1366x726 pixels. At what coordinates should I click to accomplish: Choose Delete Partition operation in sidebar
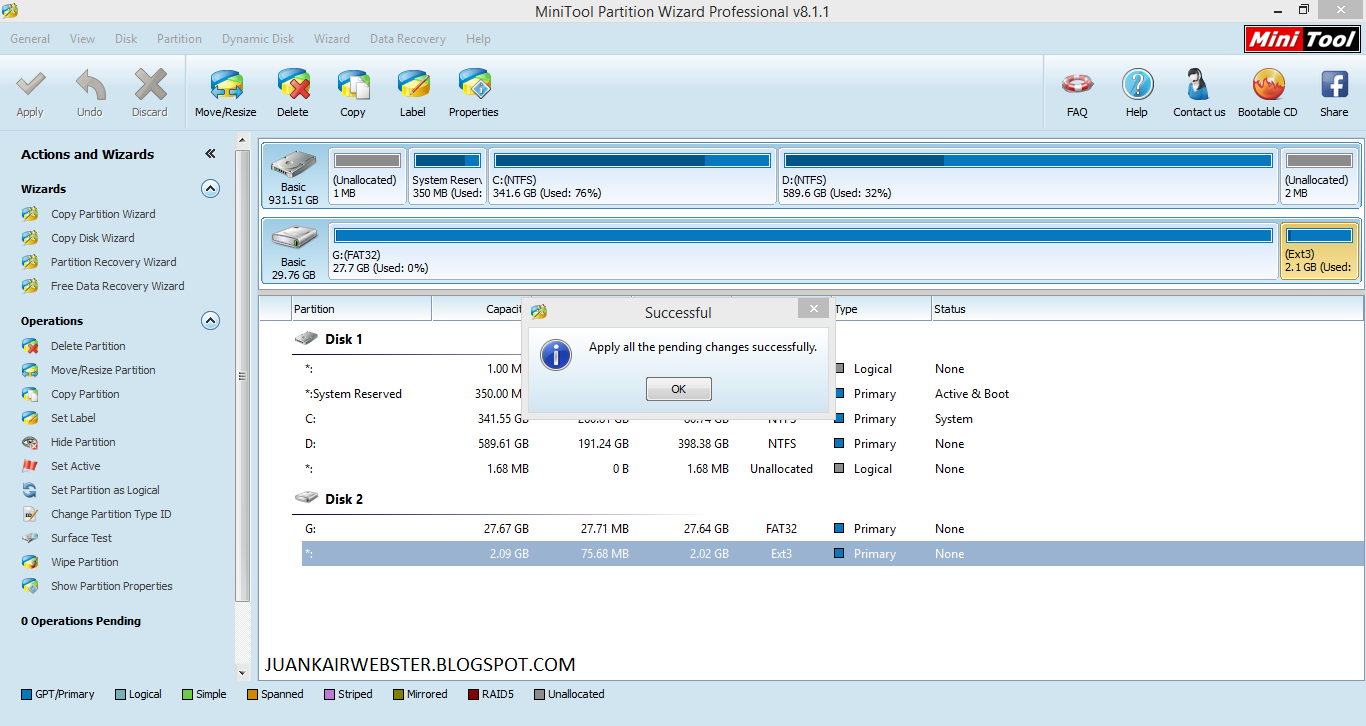(x=88, y=346)
